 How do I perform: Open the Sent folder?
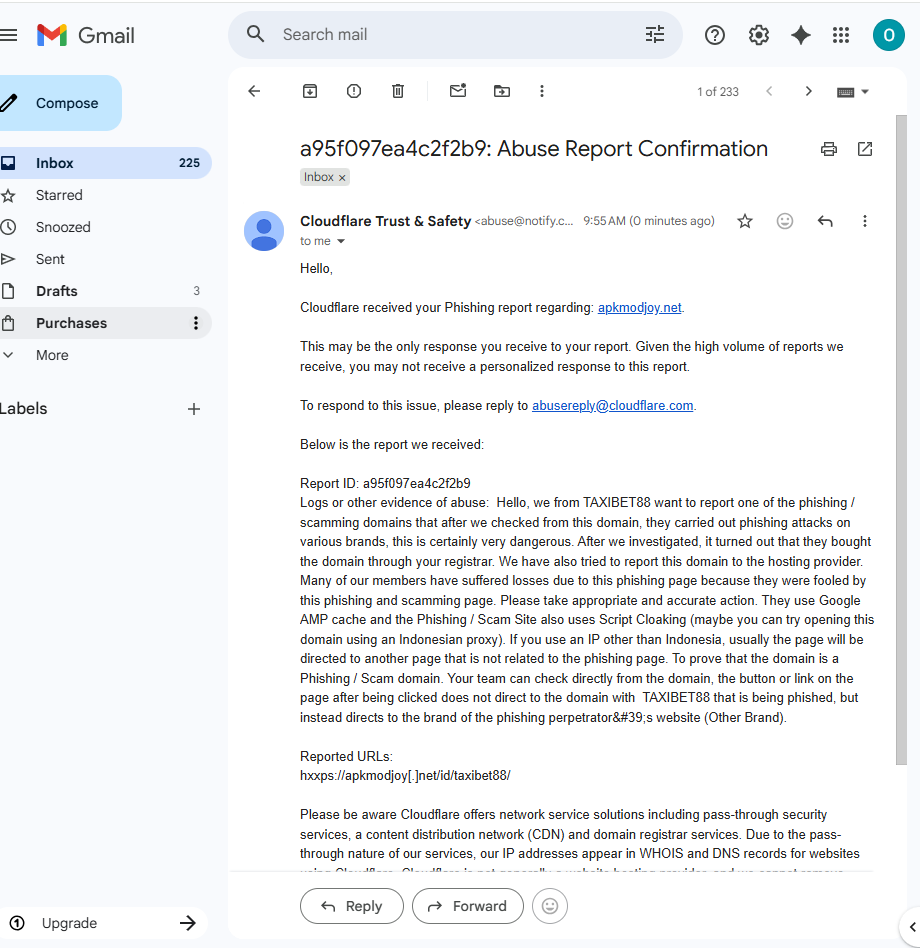[x=105, y=259]
